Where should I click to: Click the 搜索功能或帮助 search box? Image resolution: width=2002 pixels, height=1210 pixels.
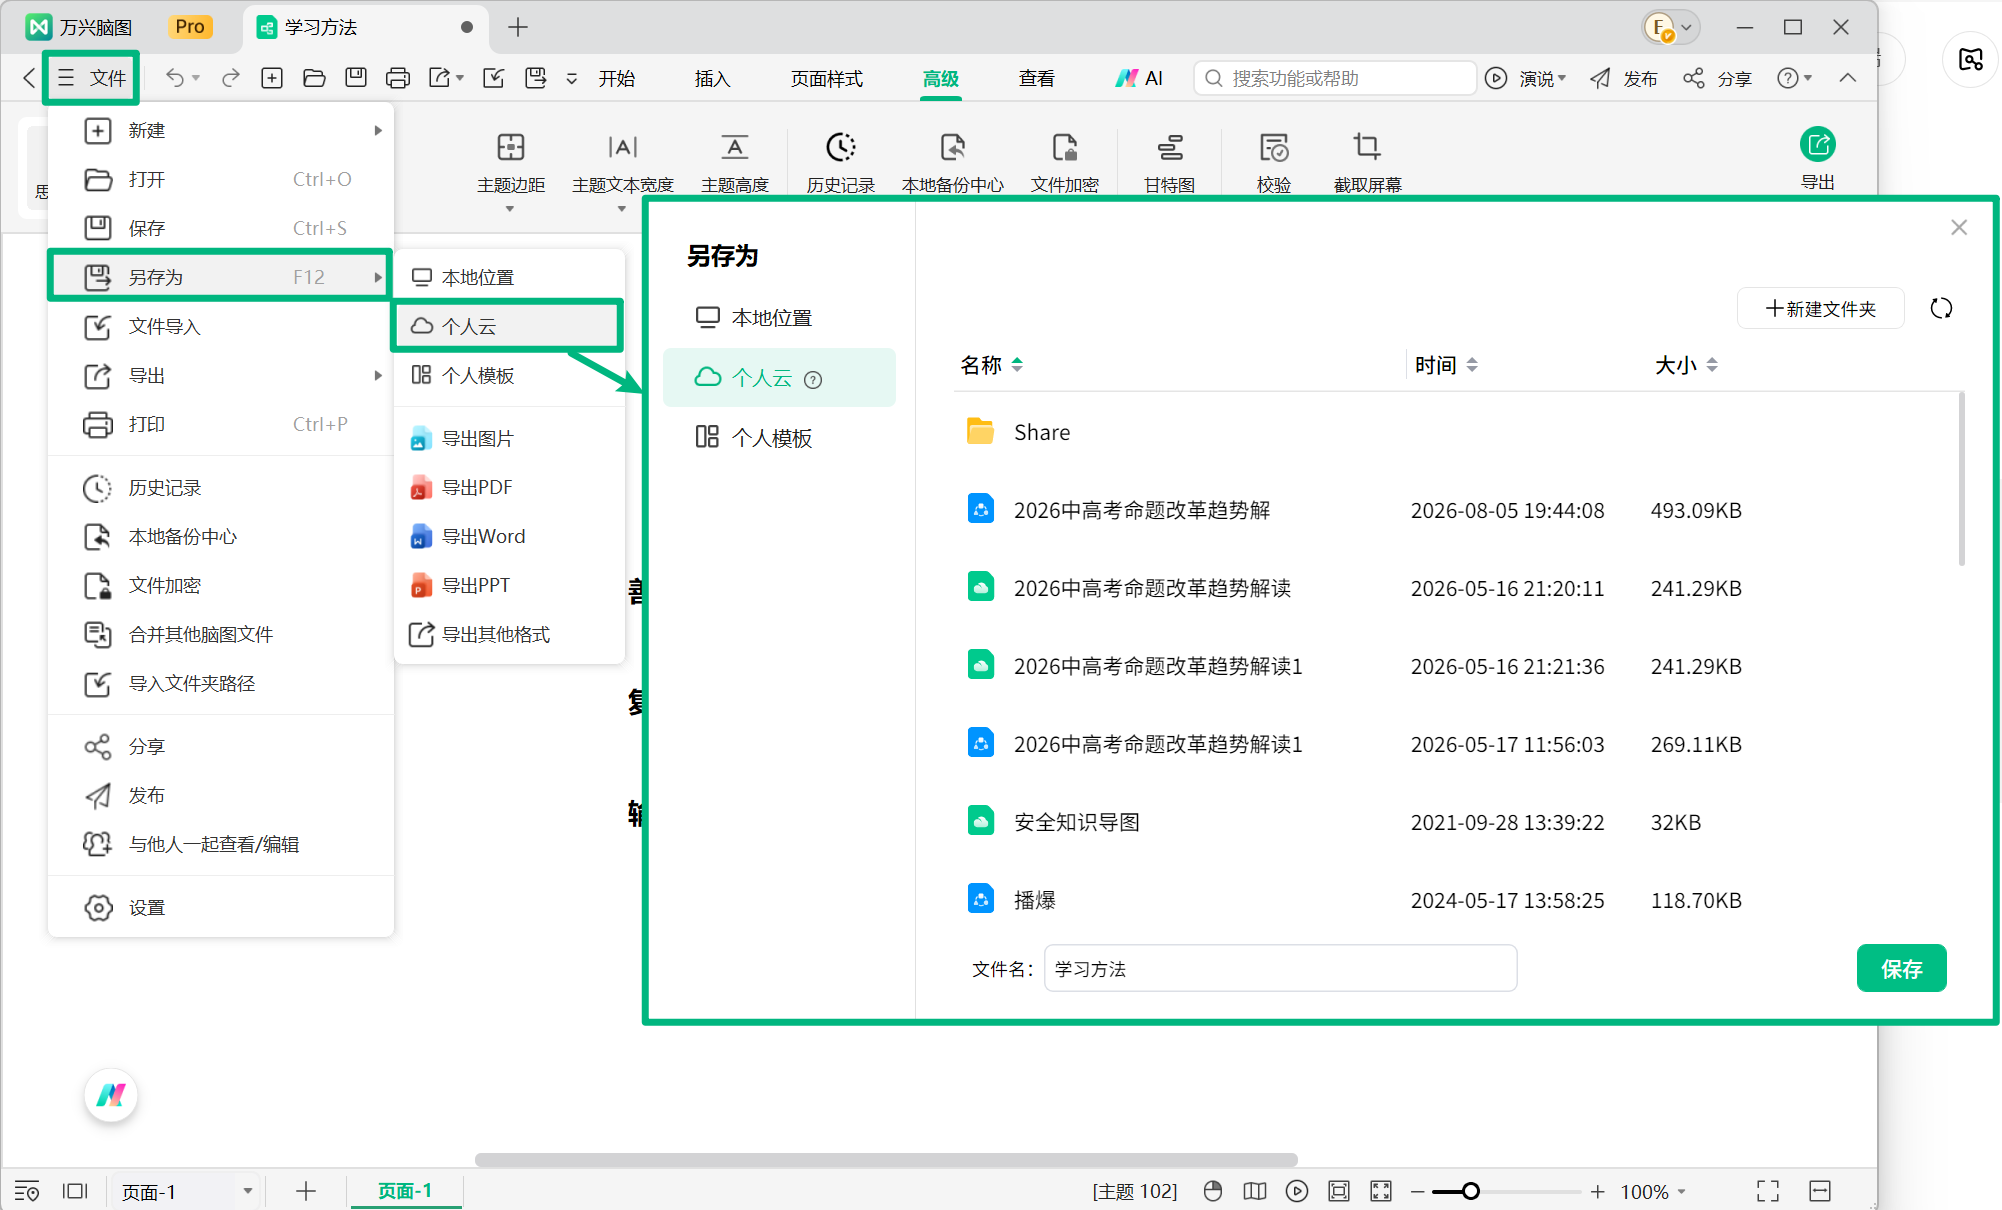click(1334, 78)
